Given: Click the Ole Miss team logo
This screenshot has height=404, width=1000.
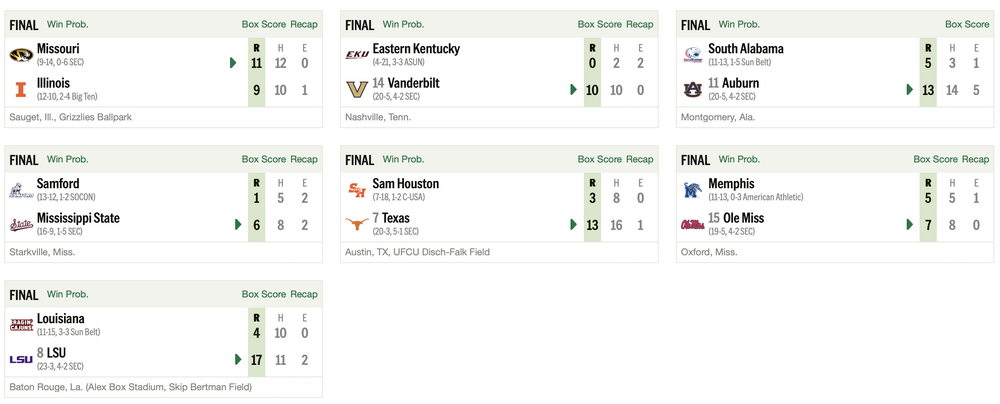Looking at the screenshot, I should [692, 224].
